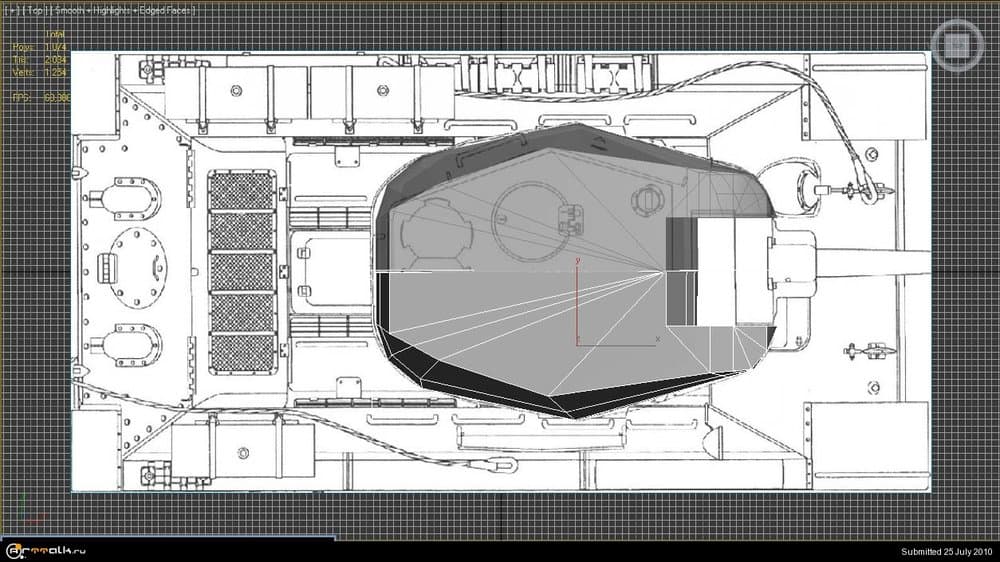Select the white box polygon on turret
Image resolution: width=1000 pixels, height=562 pixels.
pos(716,272)
